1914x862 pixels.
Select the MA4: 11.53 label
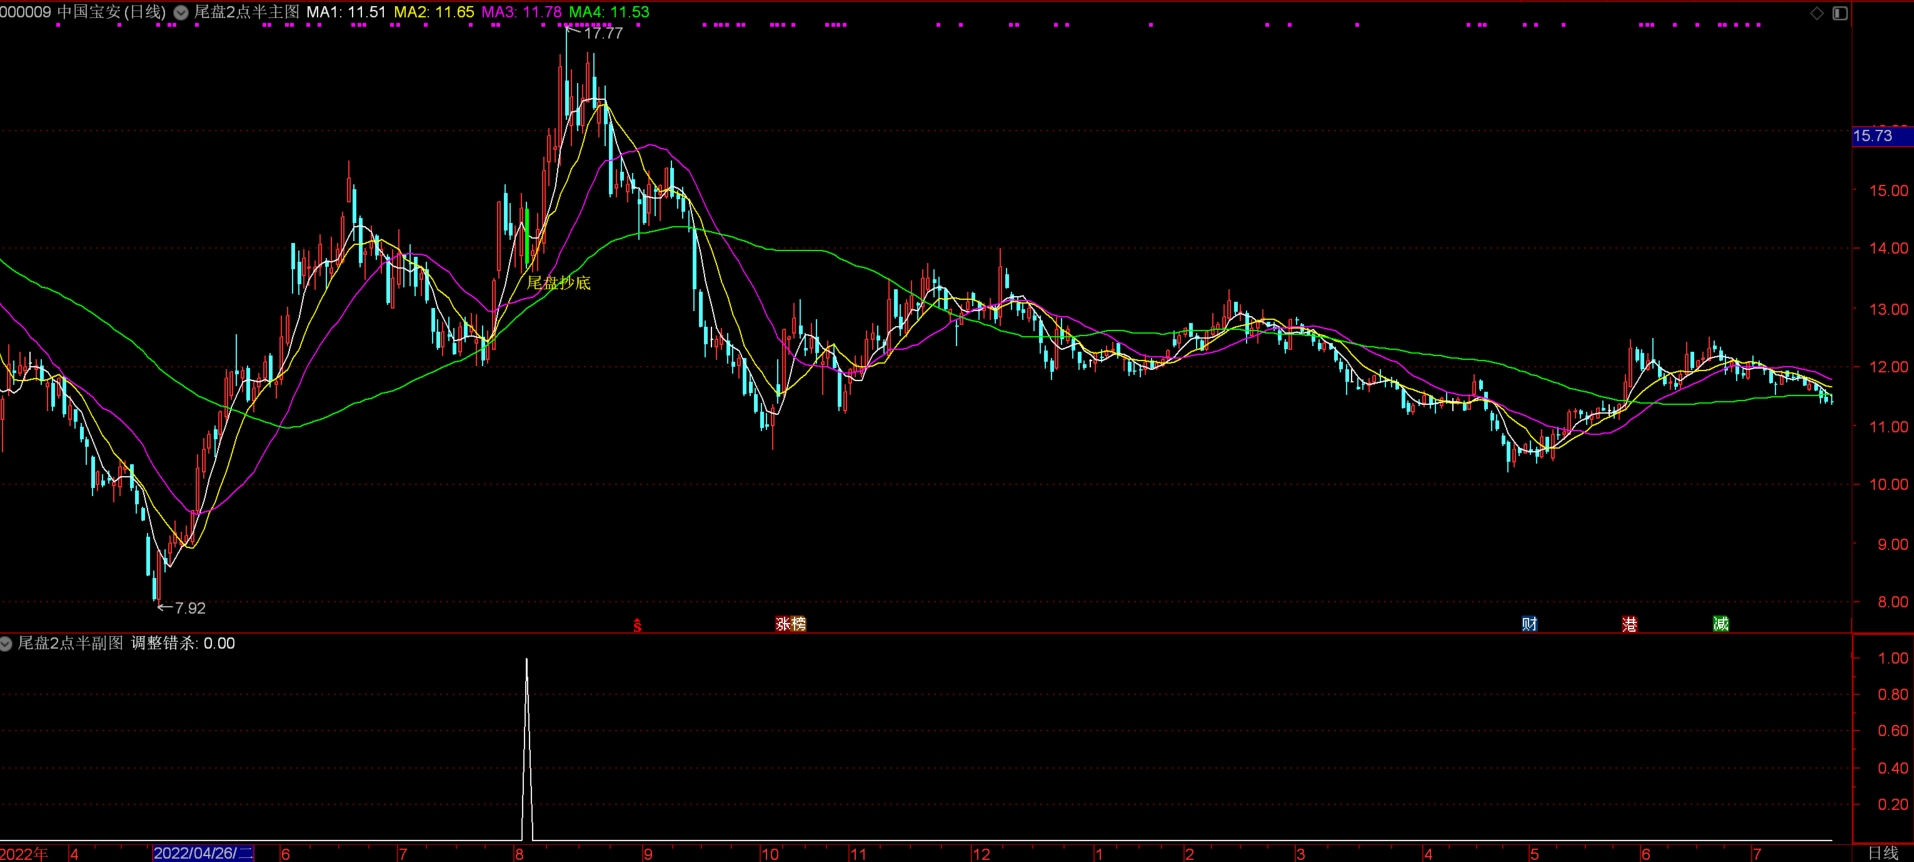609,12
